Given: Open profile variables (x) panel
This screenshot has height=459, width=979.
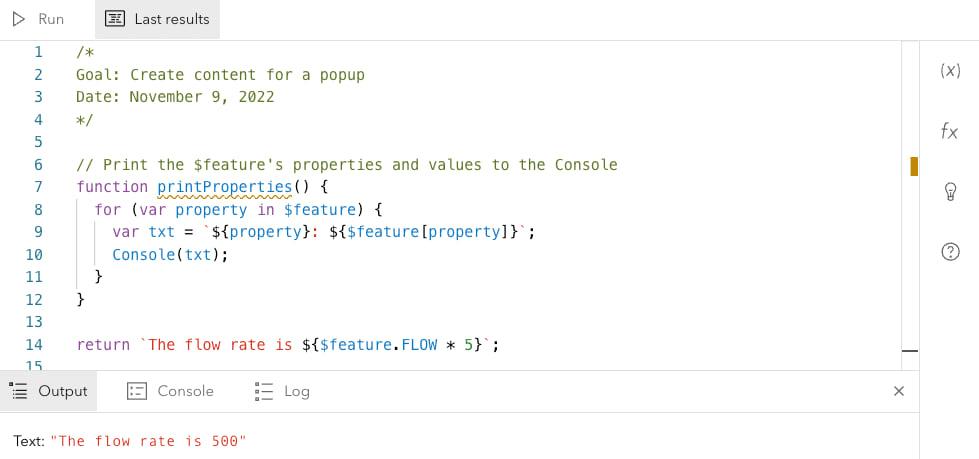Looking at the screenshot, I should 950,70.
